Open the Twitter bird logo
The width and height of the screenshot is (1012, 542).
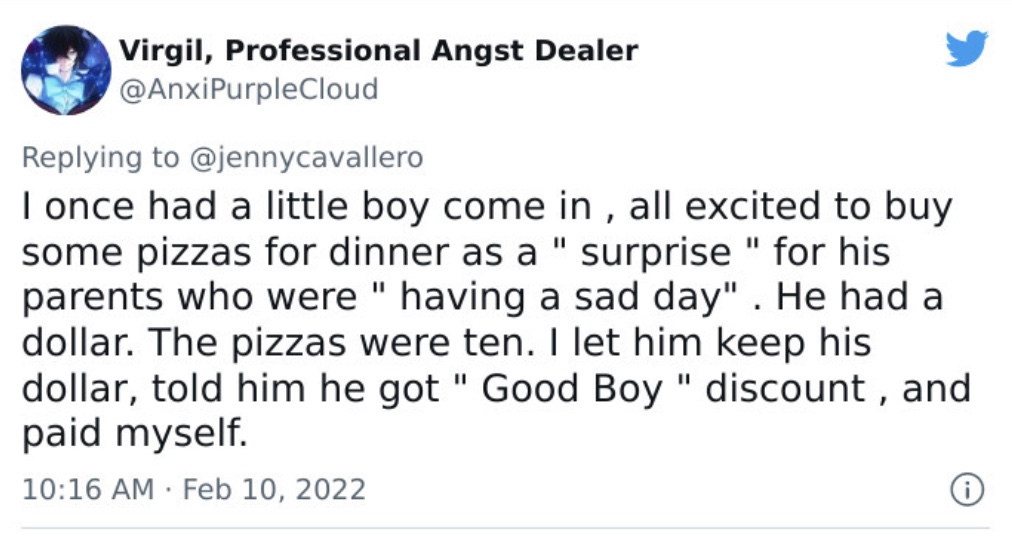pyautogui.click(x=966, y=48)
